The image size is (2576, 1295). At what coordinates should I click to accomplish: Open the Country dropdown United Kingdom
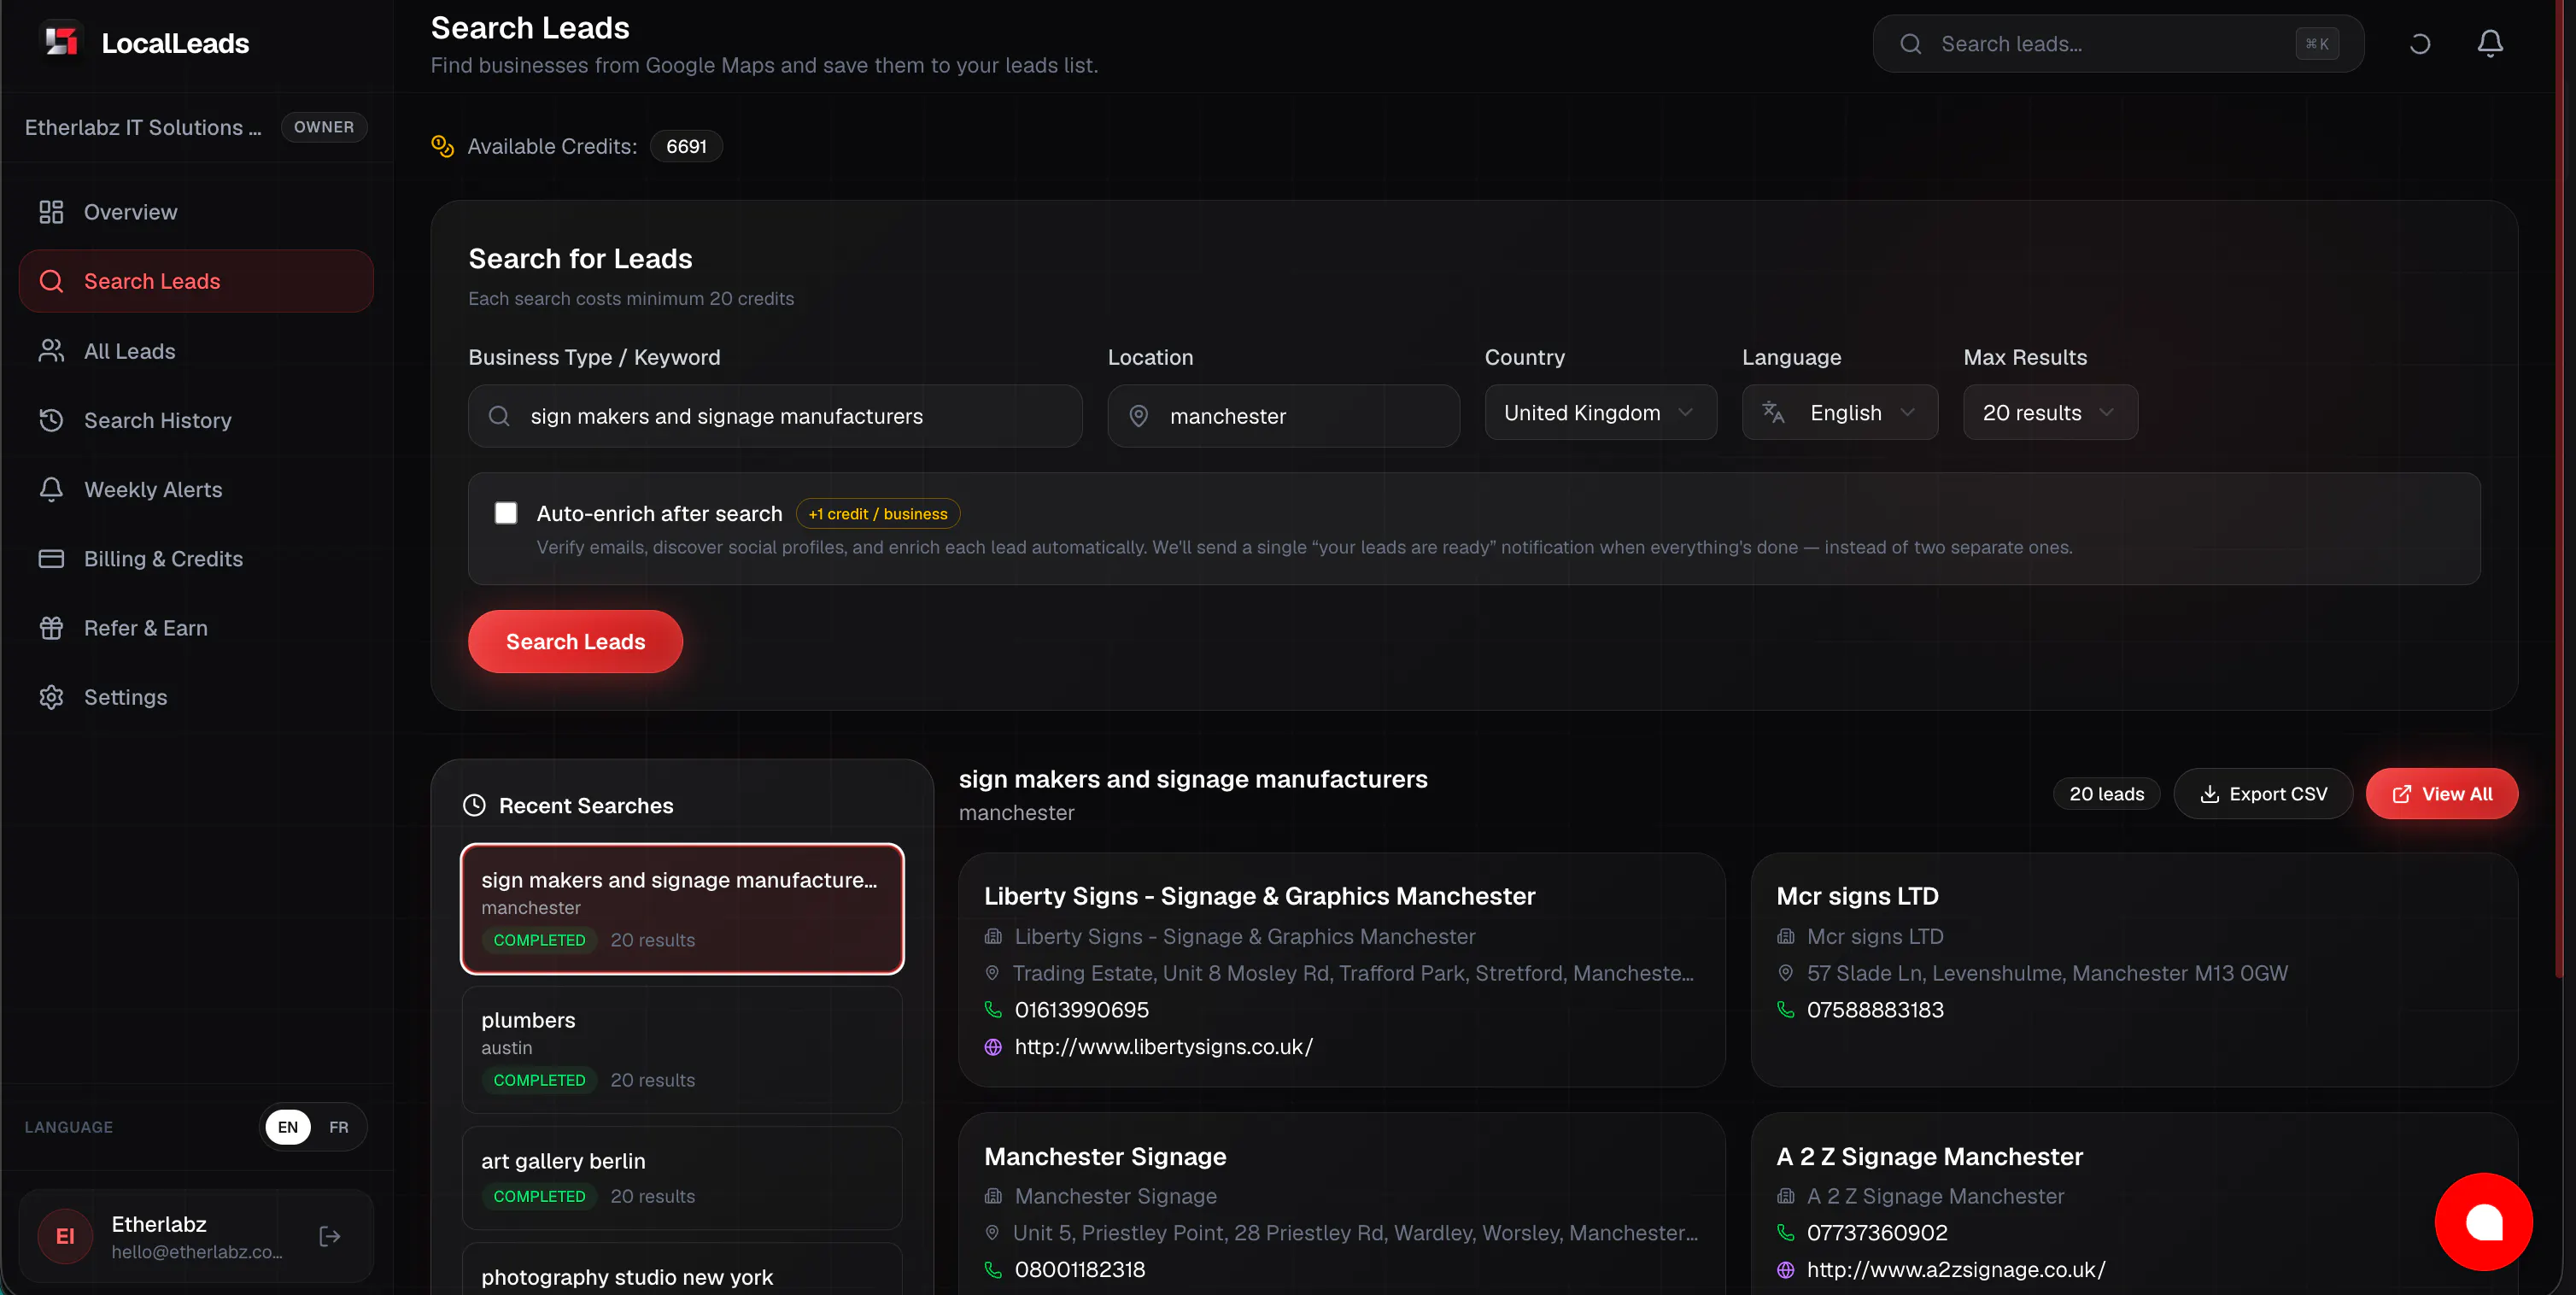(x=1600, y=412)
